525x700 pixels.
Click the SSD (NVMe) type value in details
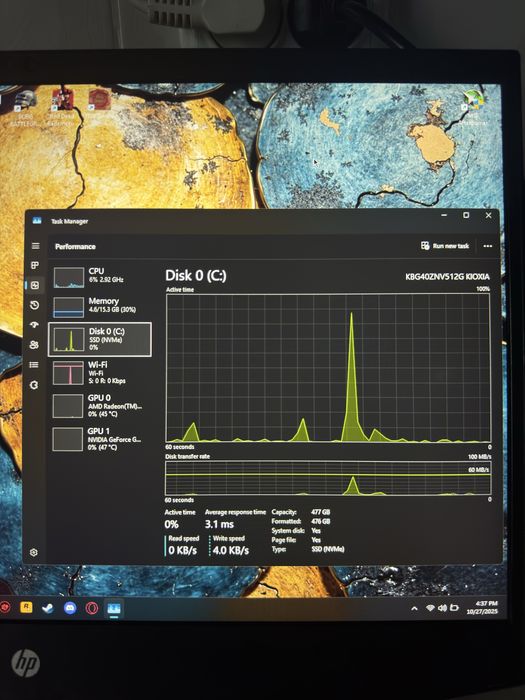[x=328, y=549]
